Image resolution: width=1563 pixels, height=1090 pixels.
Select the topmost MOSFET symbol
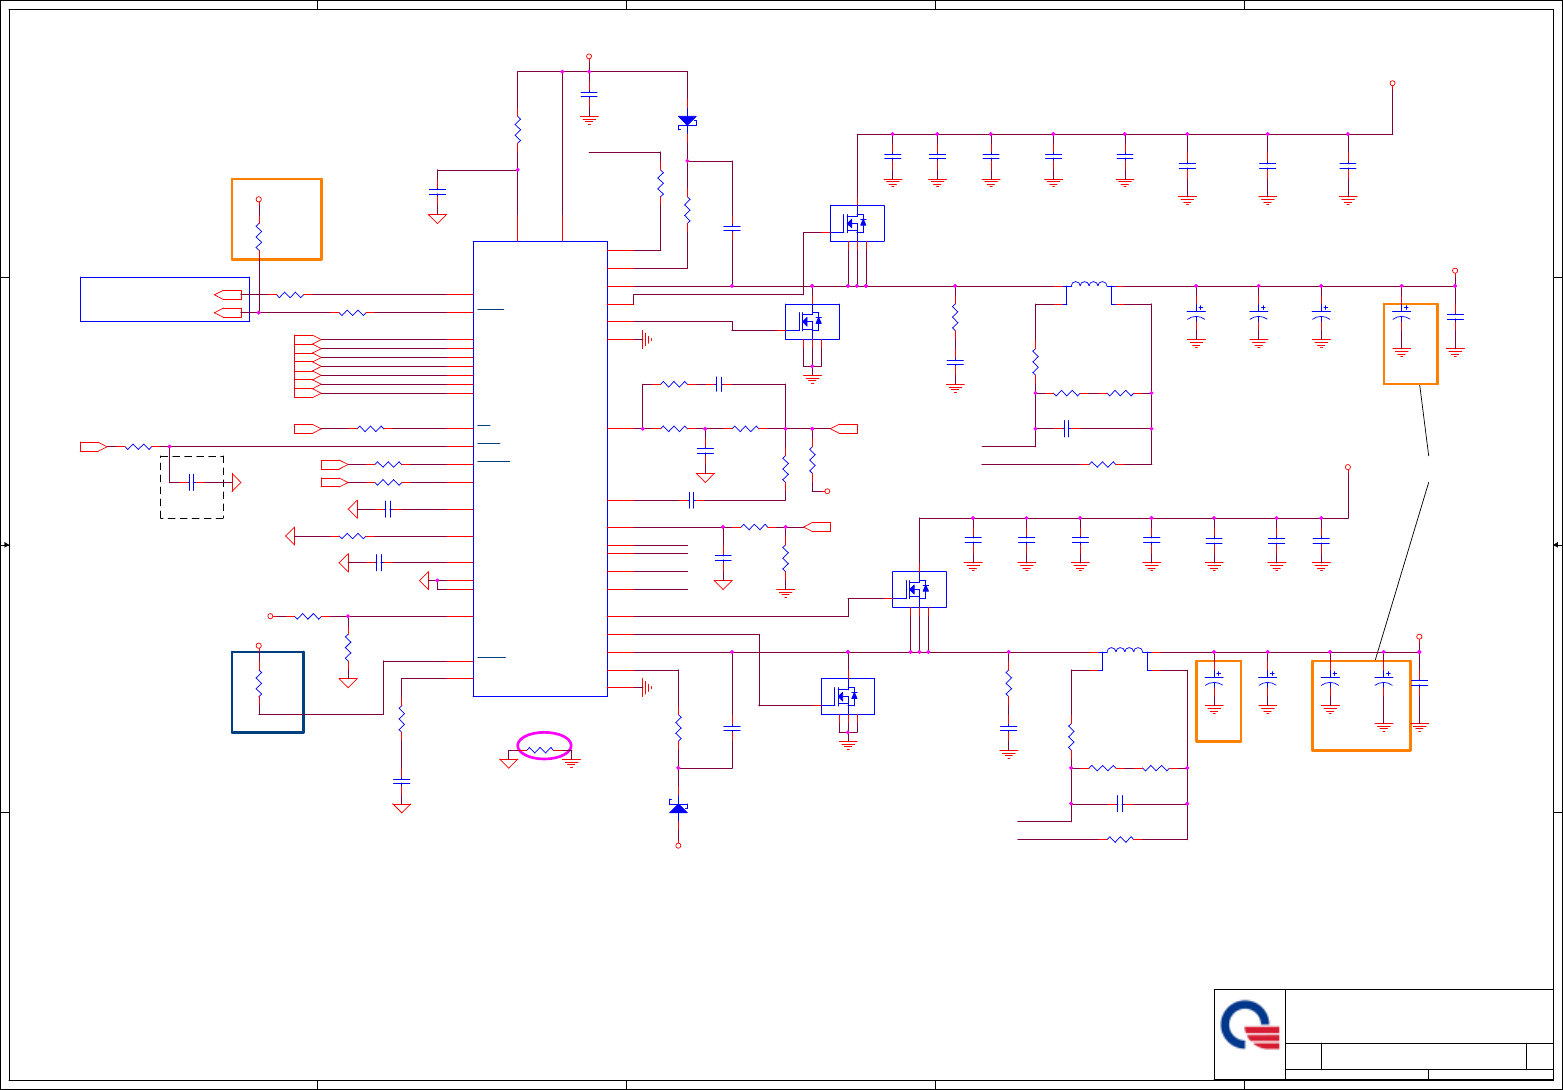click(857, 223)
